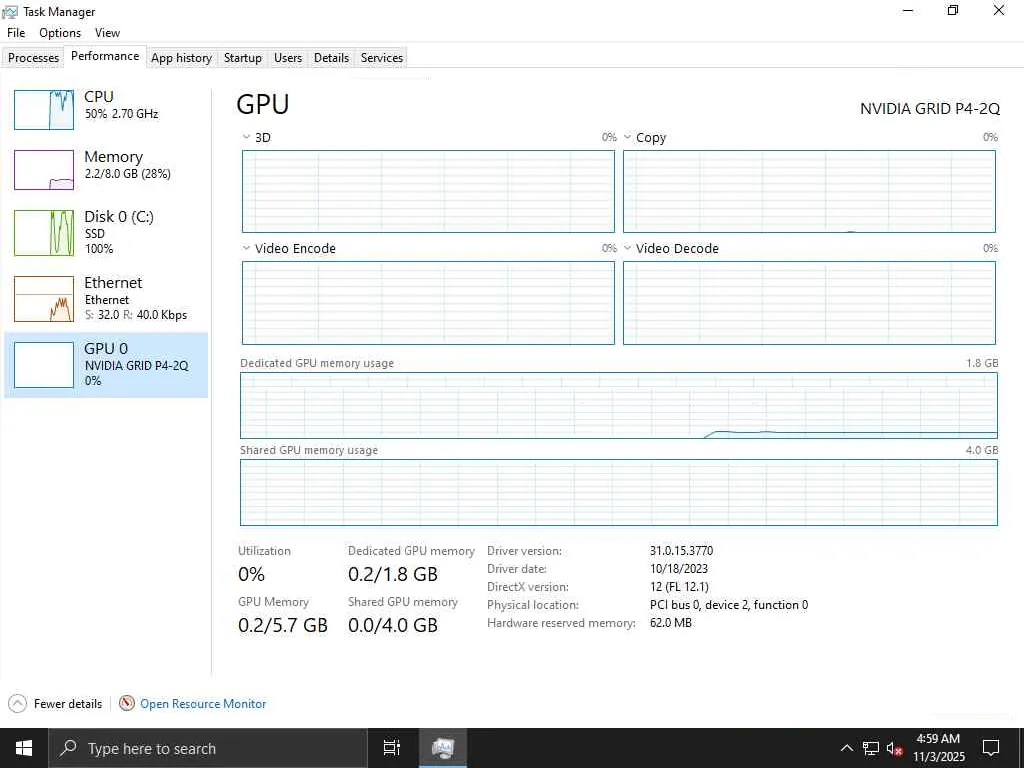
Task: Switch to the Processes tab
Action: click(33, 57)
